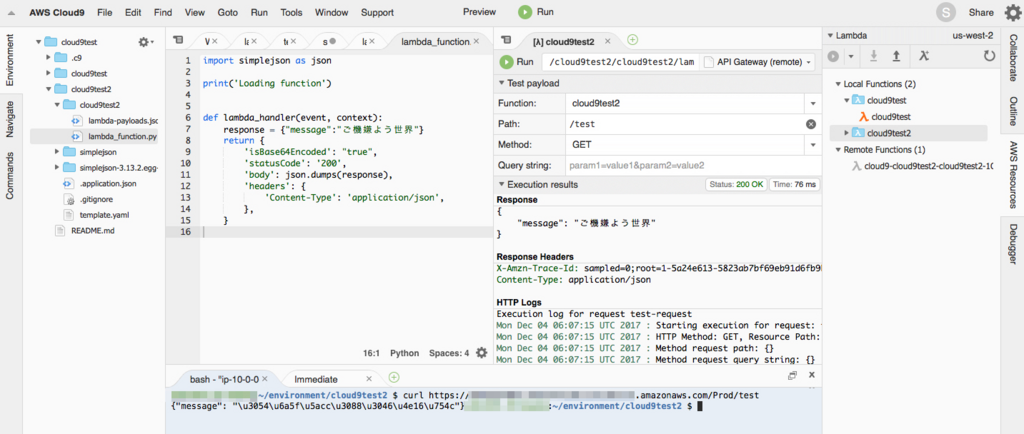Open the Collaborate side panel
Screen dimensions: 1024x434
1013,59
